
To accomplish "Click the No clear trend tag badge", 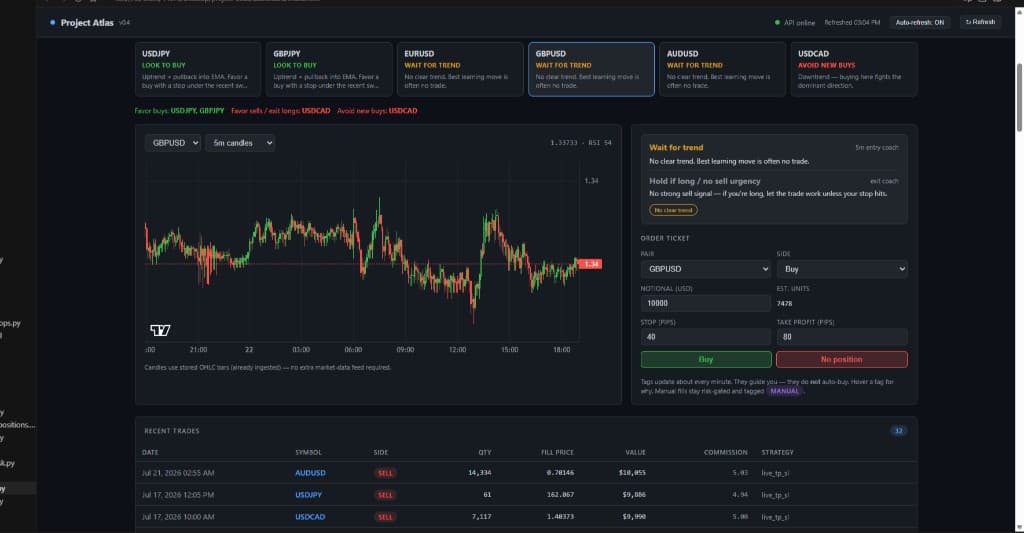I will [673, 210].
